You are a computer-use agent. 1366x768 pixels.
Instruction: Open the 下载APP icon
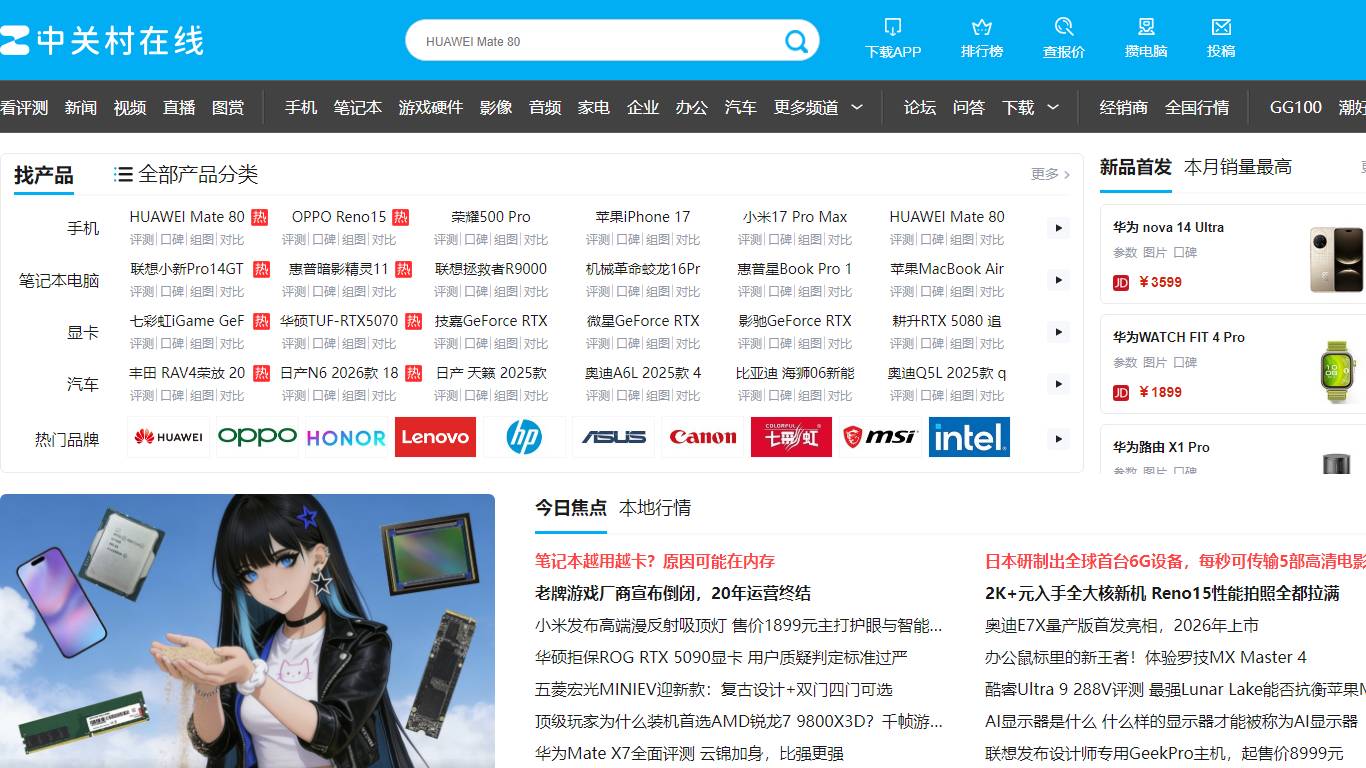[x=893, y=28]
